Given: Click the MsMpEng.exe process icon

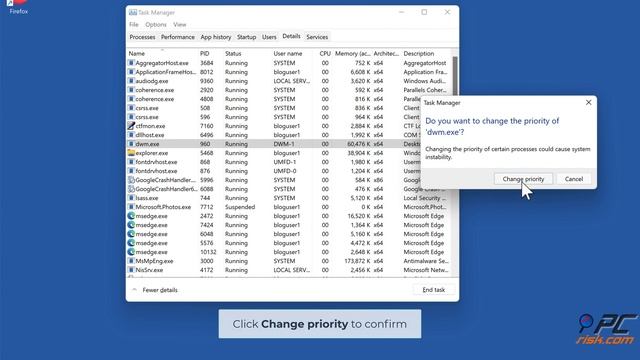Looking at the screenshot, I should (131, 261).
